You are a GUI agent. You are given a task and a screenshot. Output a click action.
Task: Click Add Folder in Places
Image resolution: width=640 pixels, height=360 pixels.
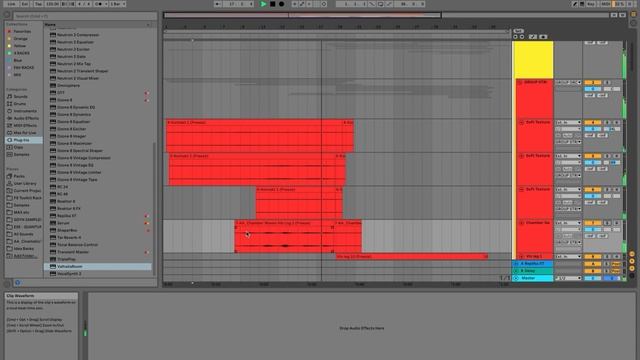pos(24,256)
